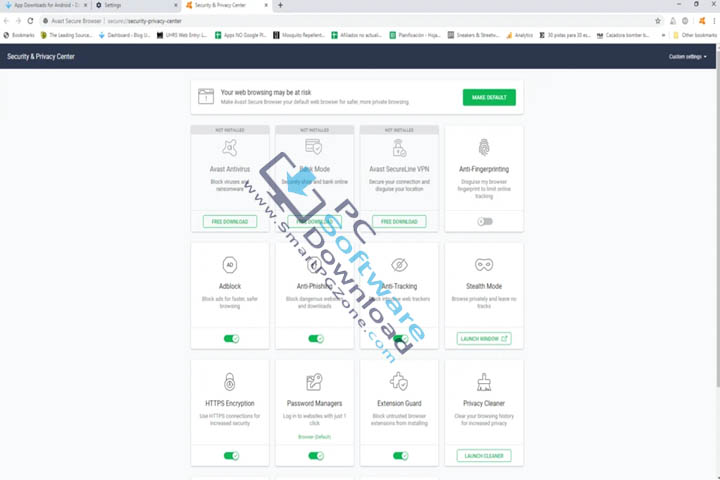Expand the Custom settings dropdown
The image size is (720, 480).
(687, 56)
